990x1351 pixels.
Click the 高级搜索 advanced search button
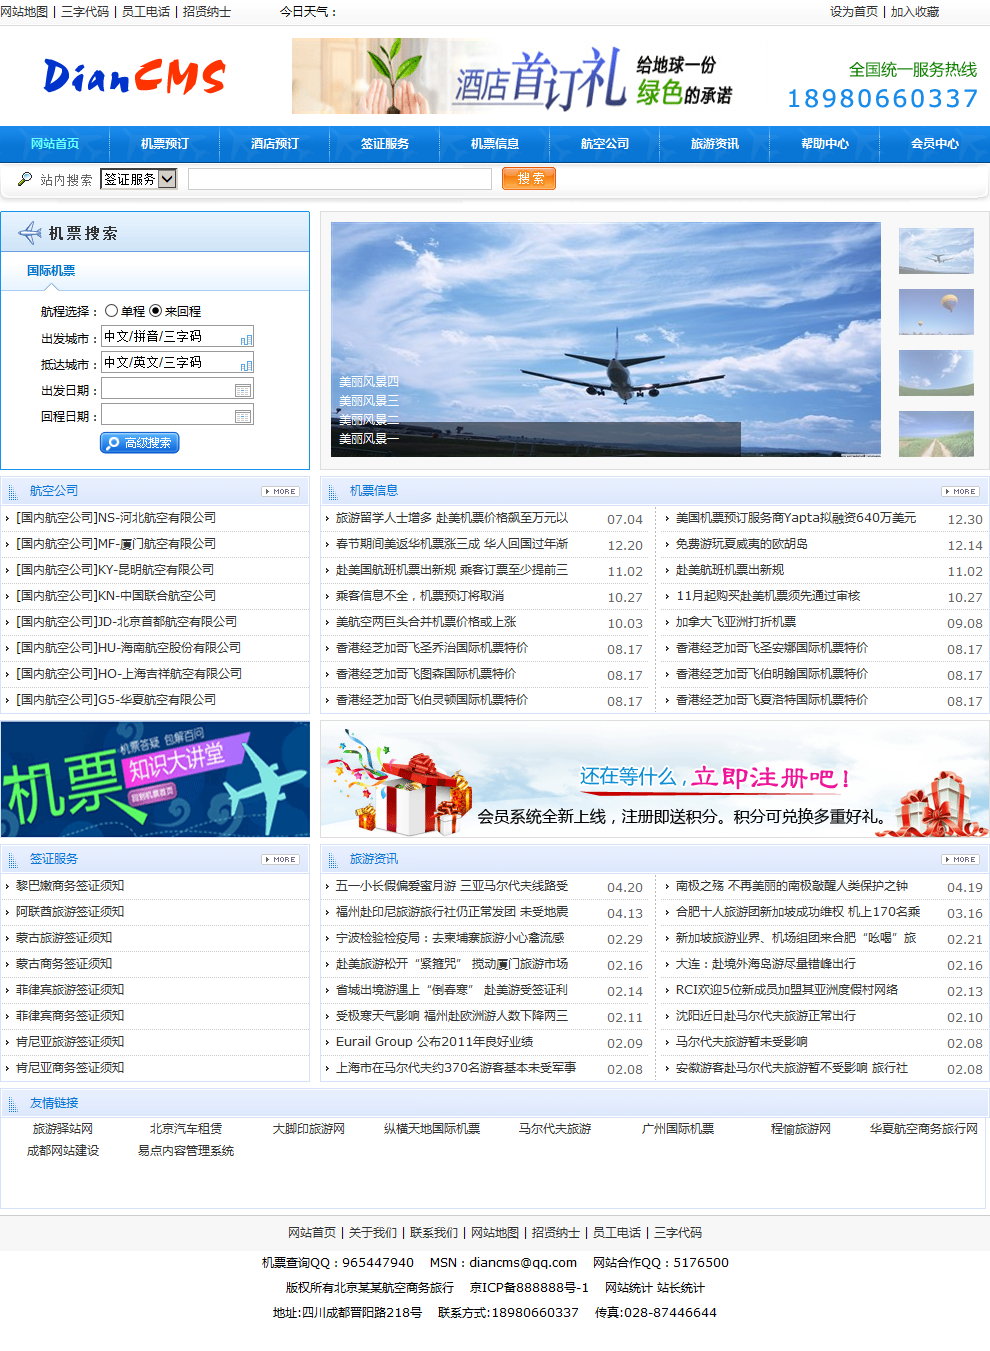pos(140,443)
